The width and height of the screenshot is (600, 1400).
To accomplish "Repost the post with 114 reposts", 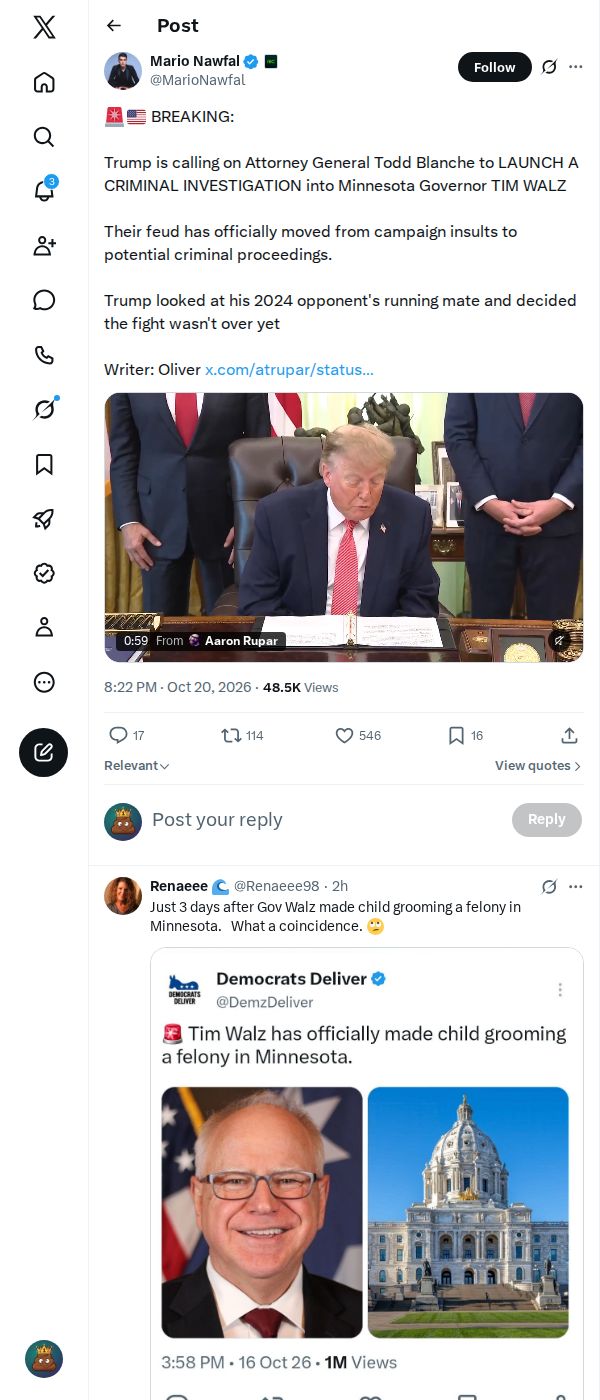I will pyautogui.click(x=242, y=736).
